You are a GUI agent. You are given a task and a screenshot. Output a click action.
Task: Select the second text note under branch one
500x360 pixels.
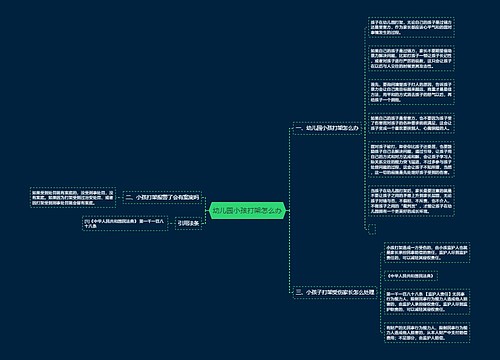(411, 58)
